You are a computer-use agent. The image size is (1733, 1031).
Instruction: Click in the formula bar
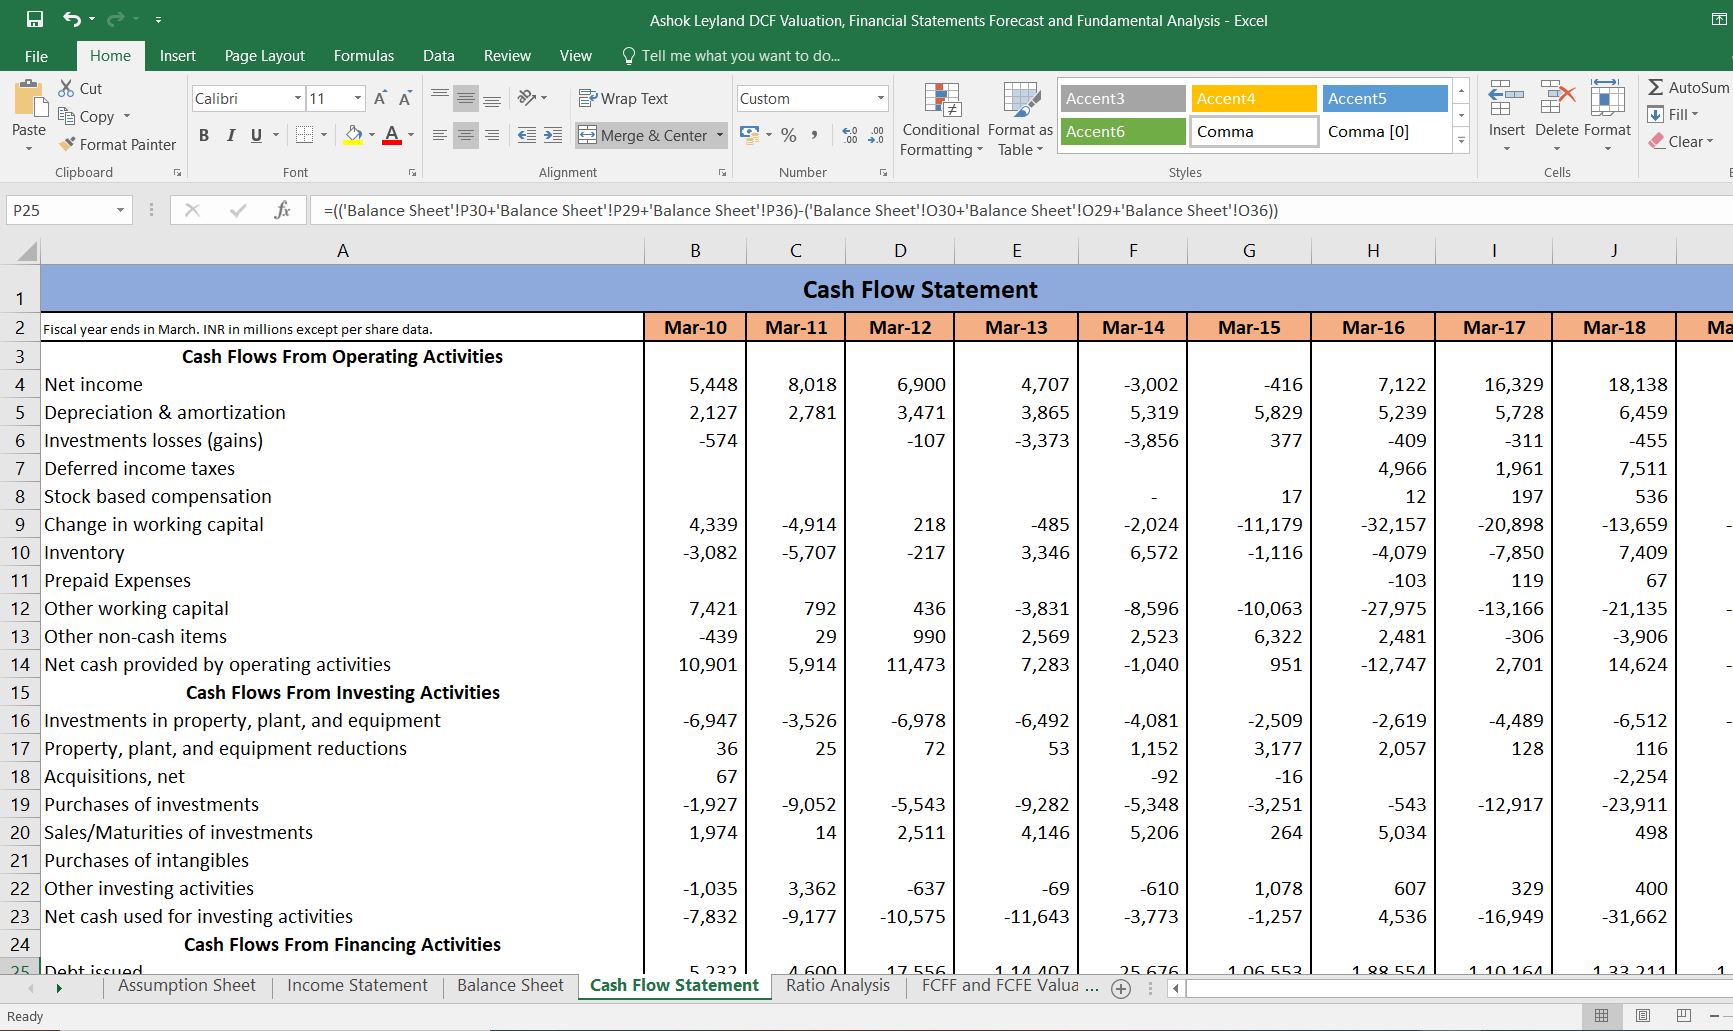click(x=1020, y=210)
